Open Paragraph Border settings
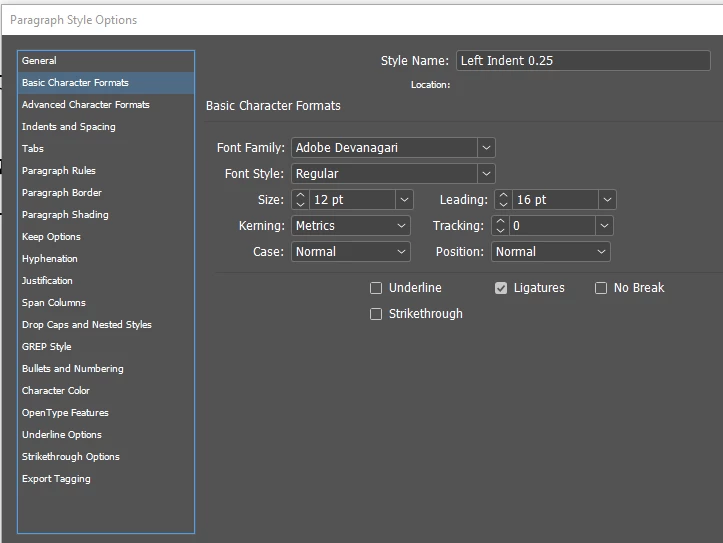Image resolution: width=723 pixels, height=543 pixels. click(x=106, y=193)
